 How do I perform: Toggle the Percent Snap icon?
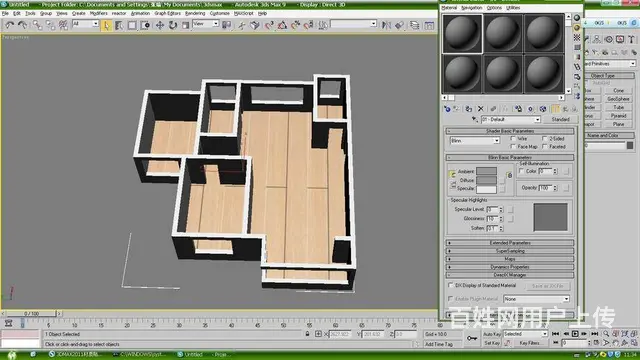click(x=296, y=26)
